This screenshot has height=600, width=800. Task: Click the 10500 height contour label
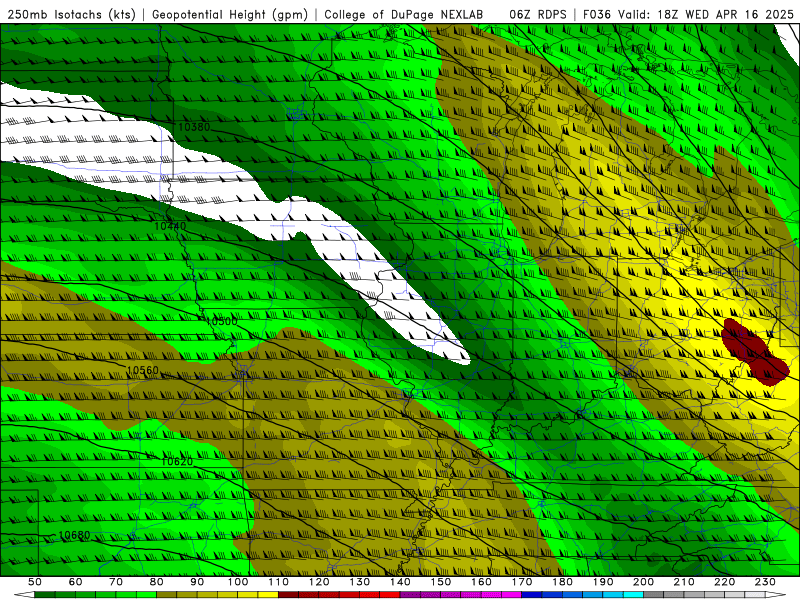pyautogui.click(x=221, y=321)
